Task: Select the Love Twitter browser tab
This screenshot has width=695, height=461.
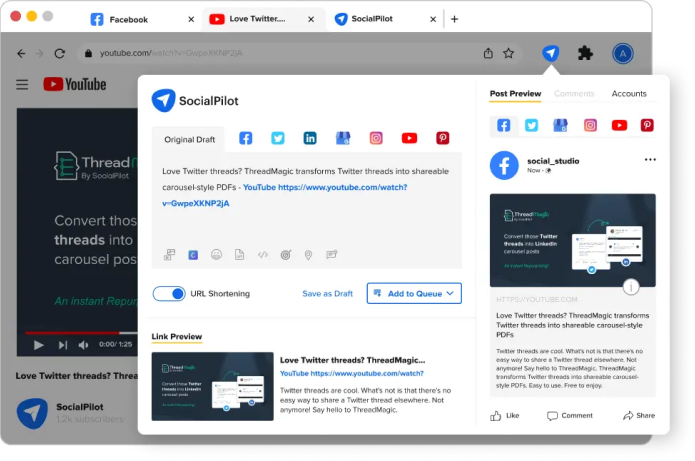Action: click(x=262, y=19)
